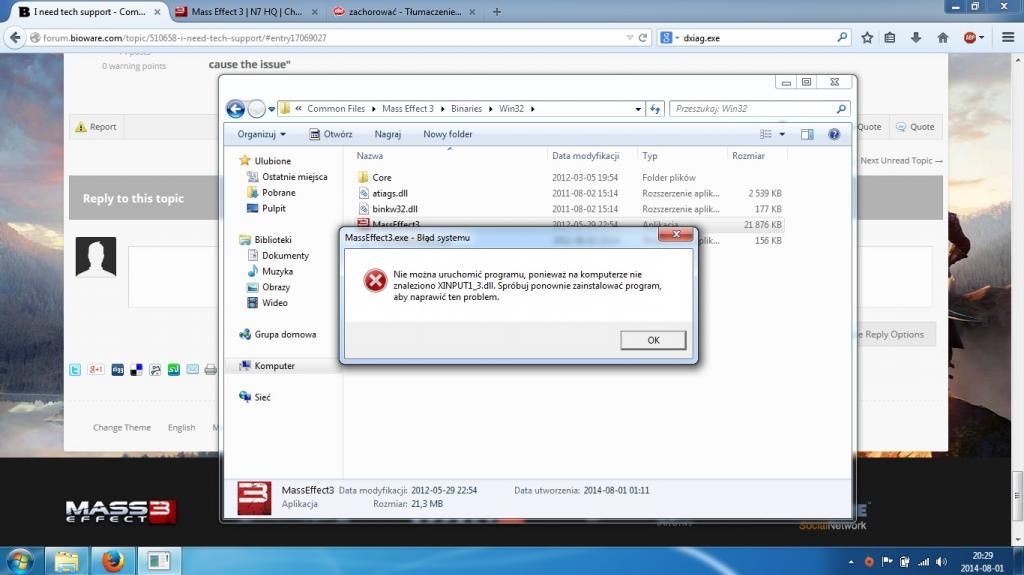Click Firefox taskbar icon

pos(112,561)
